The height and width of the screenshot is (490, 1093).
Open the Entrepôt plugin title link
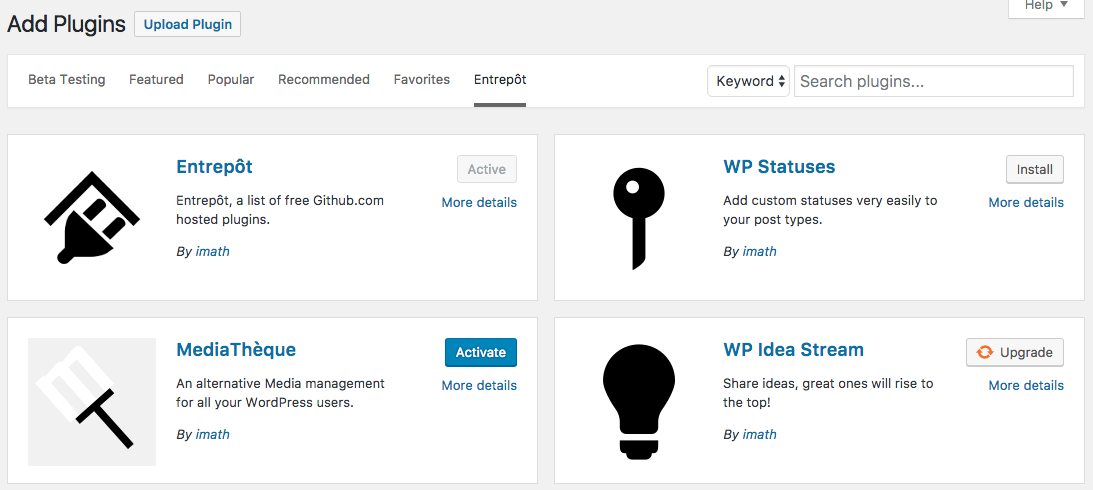(214, 167)
